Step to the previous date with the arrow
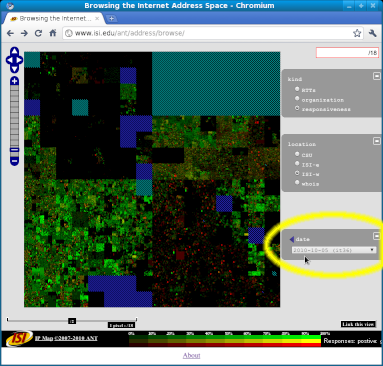This screenshot has height=366, width=383. coord(292,239)
